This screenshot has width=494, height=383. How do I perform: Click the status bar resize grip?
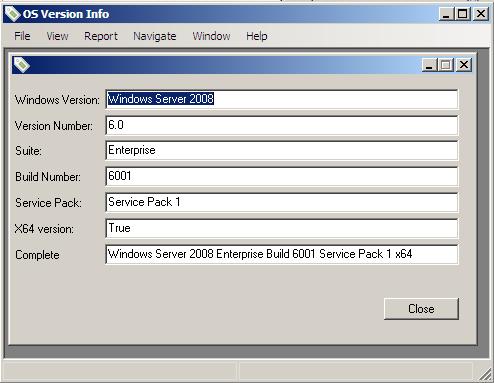coord(485,375)
